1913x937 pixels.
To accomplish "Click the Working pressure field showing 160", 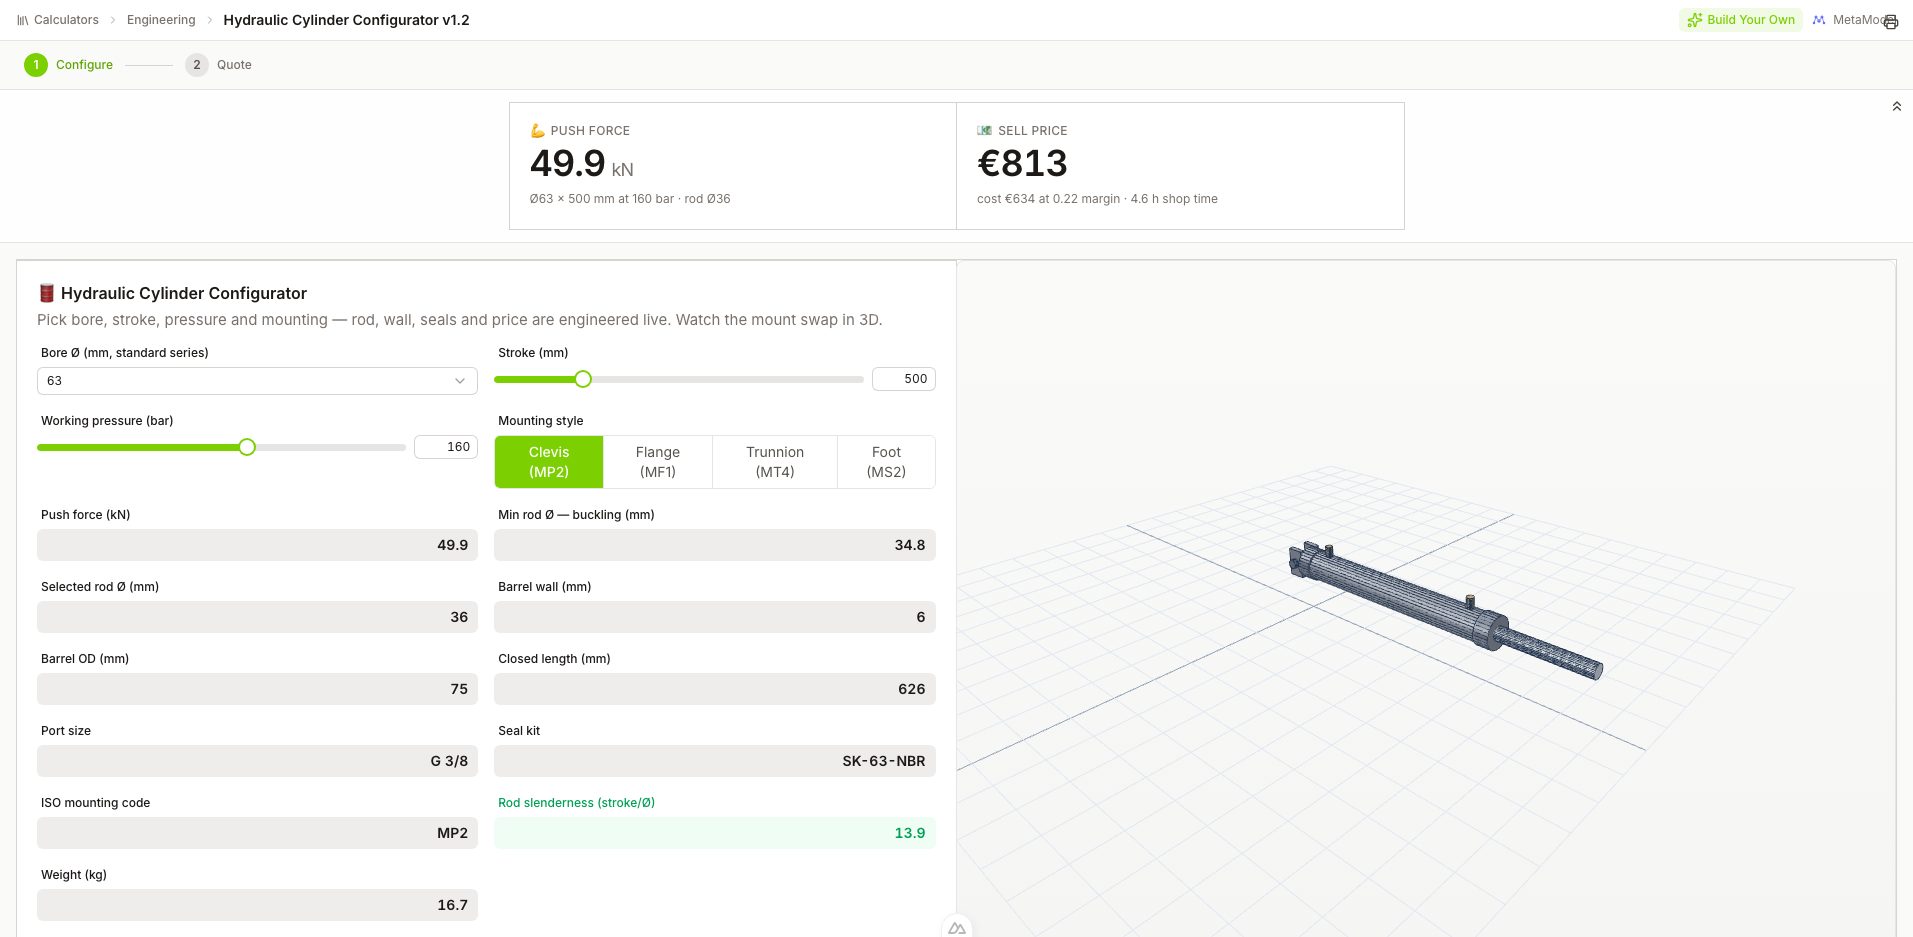I will tap(446, 447).
